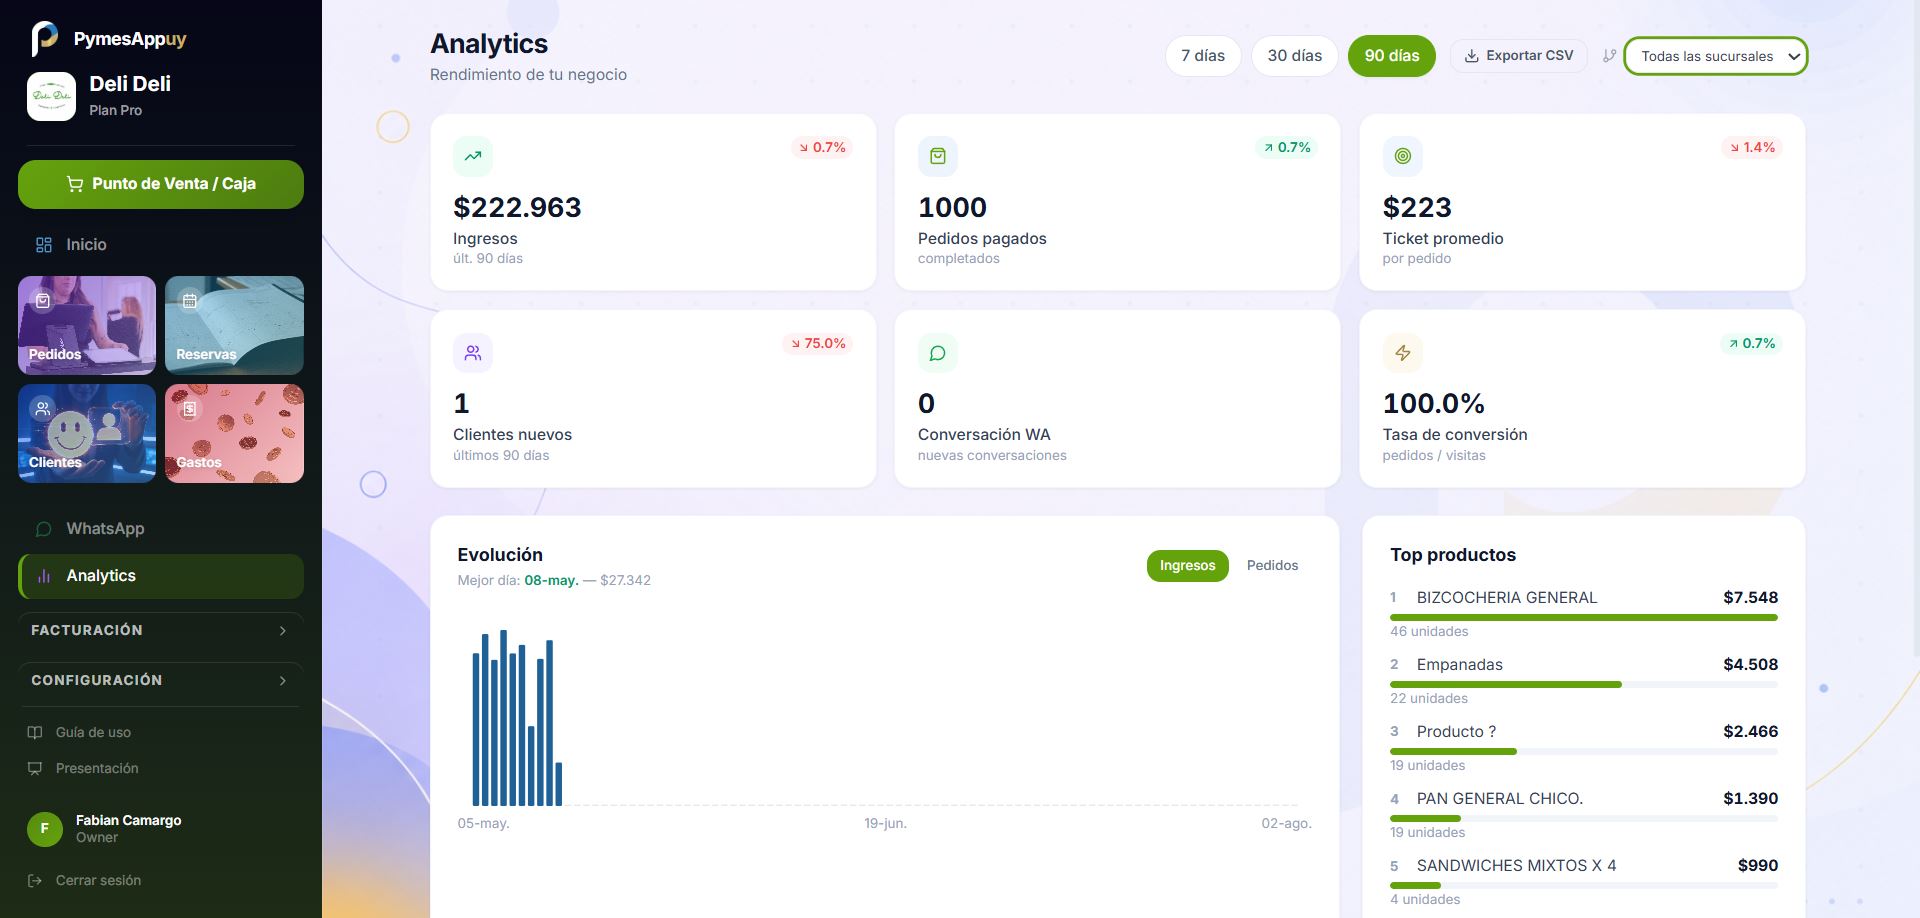The image size is (1920, 918).
Task: Switch the Evolución chart to Pedidos
Action: pos(1273,566)
